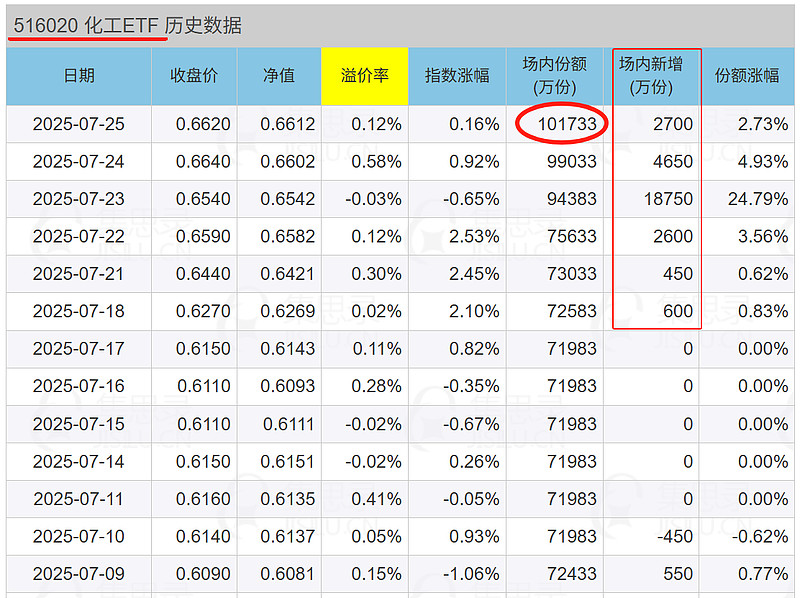Screen dimensions: 800x598
Task: Click the 份额涨幅 column header
Action: click(x=747, y=76)
